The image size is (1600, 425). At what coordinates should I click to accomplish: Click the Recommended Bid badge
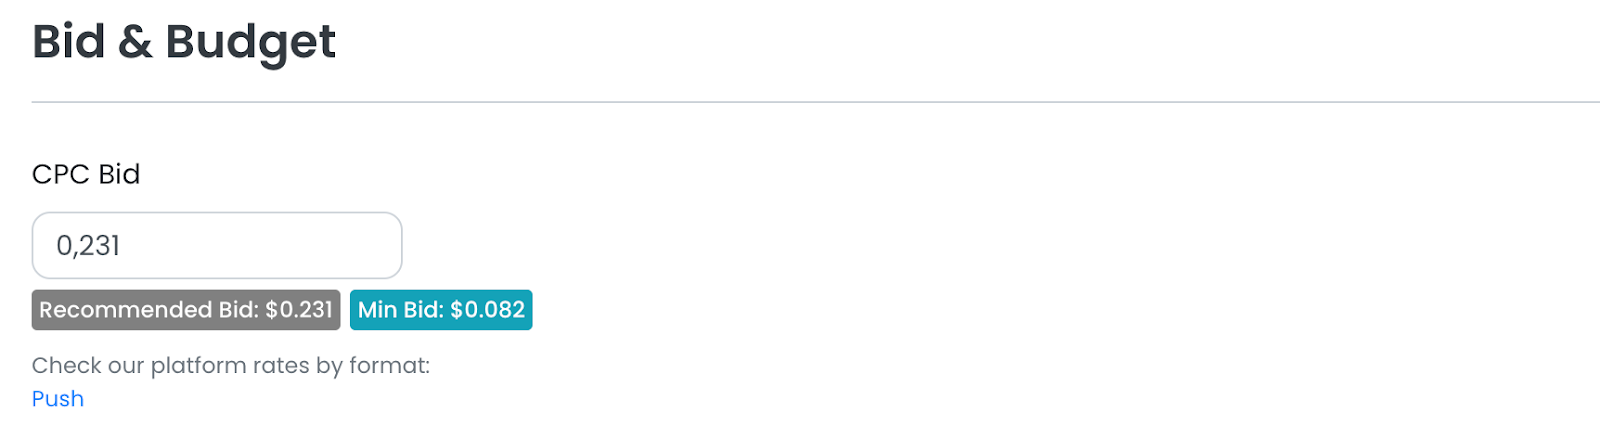point(186,310)
